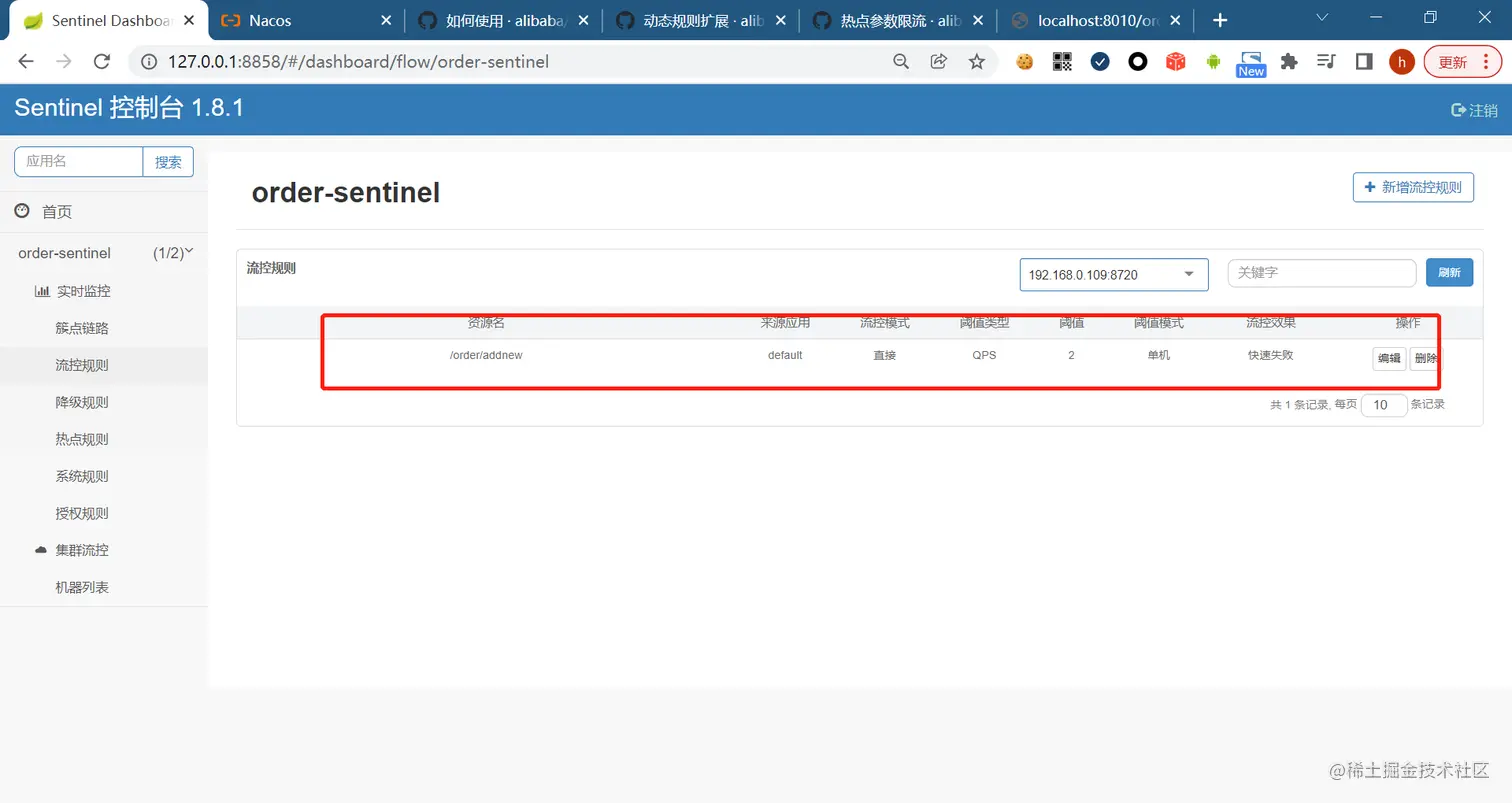The height and width of the screenshot is (803, 1512).
Task: Open the green Android extension icon
Action: pyautogui.click(x=1213, y=62)
